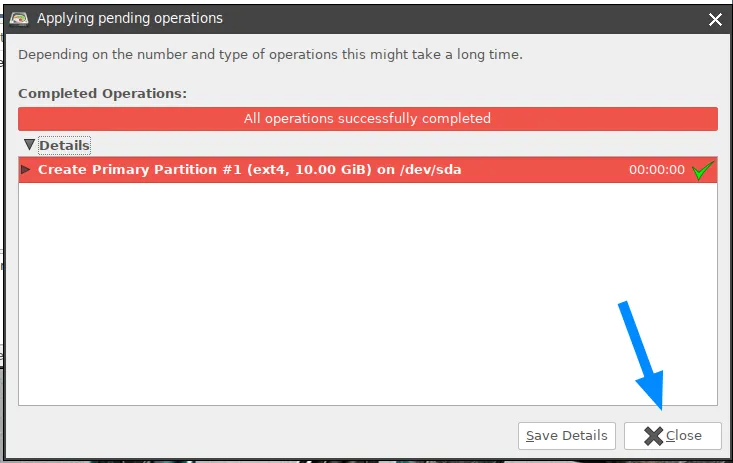Click the Details expander label
This screenshot has width=733, height=463.
click(64, 145)
